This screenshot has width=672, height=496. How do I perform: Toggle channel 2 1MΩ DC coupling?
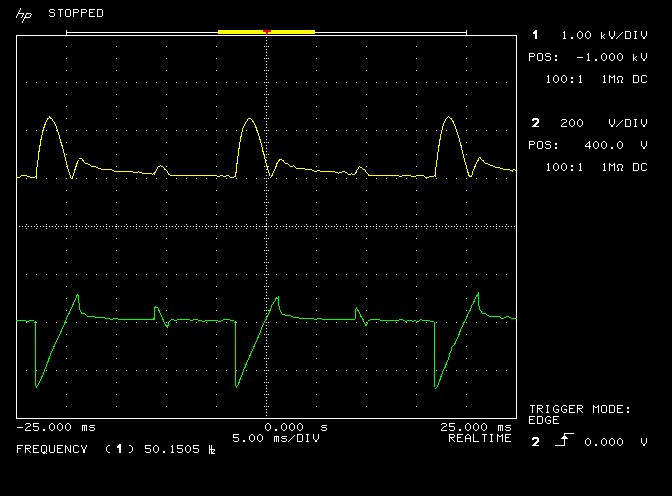point(624,167)
